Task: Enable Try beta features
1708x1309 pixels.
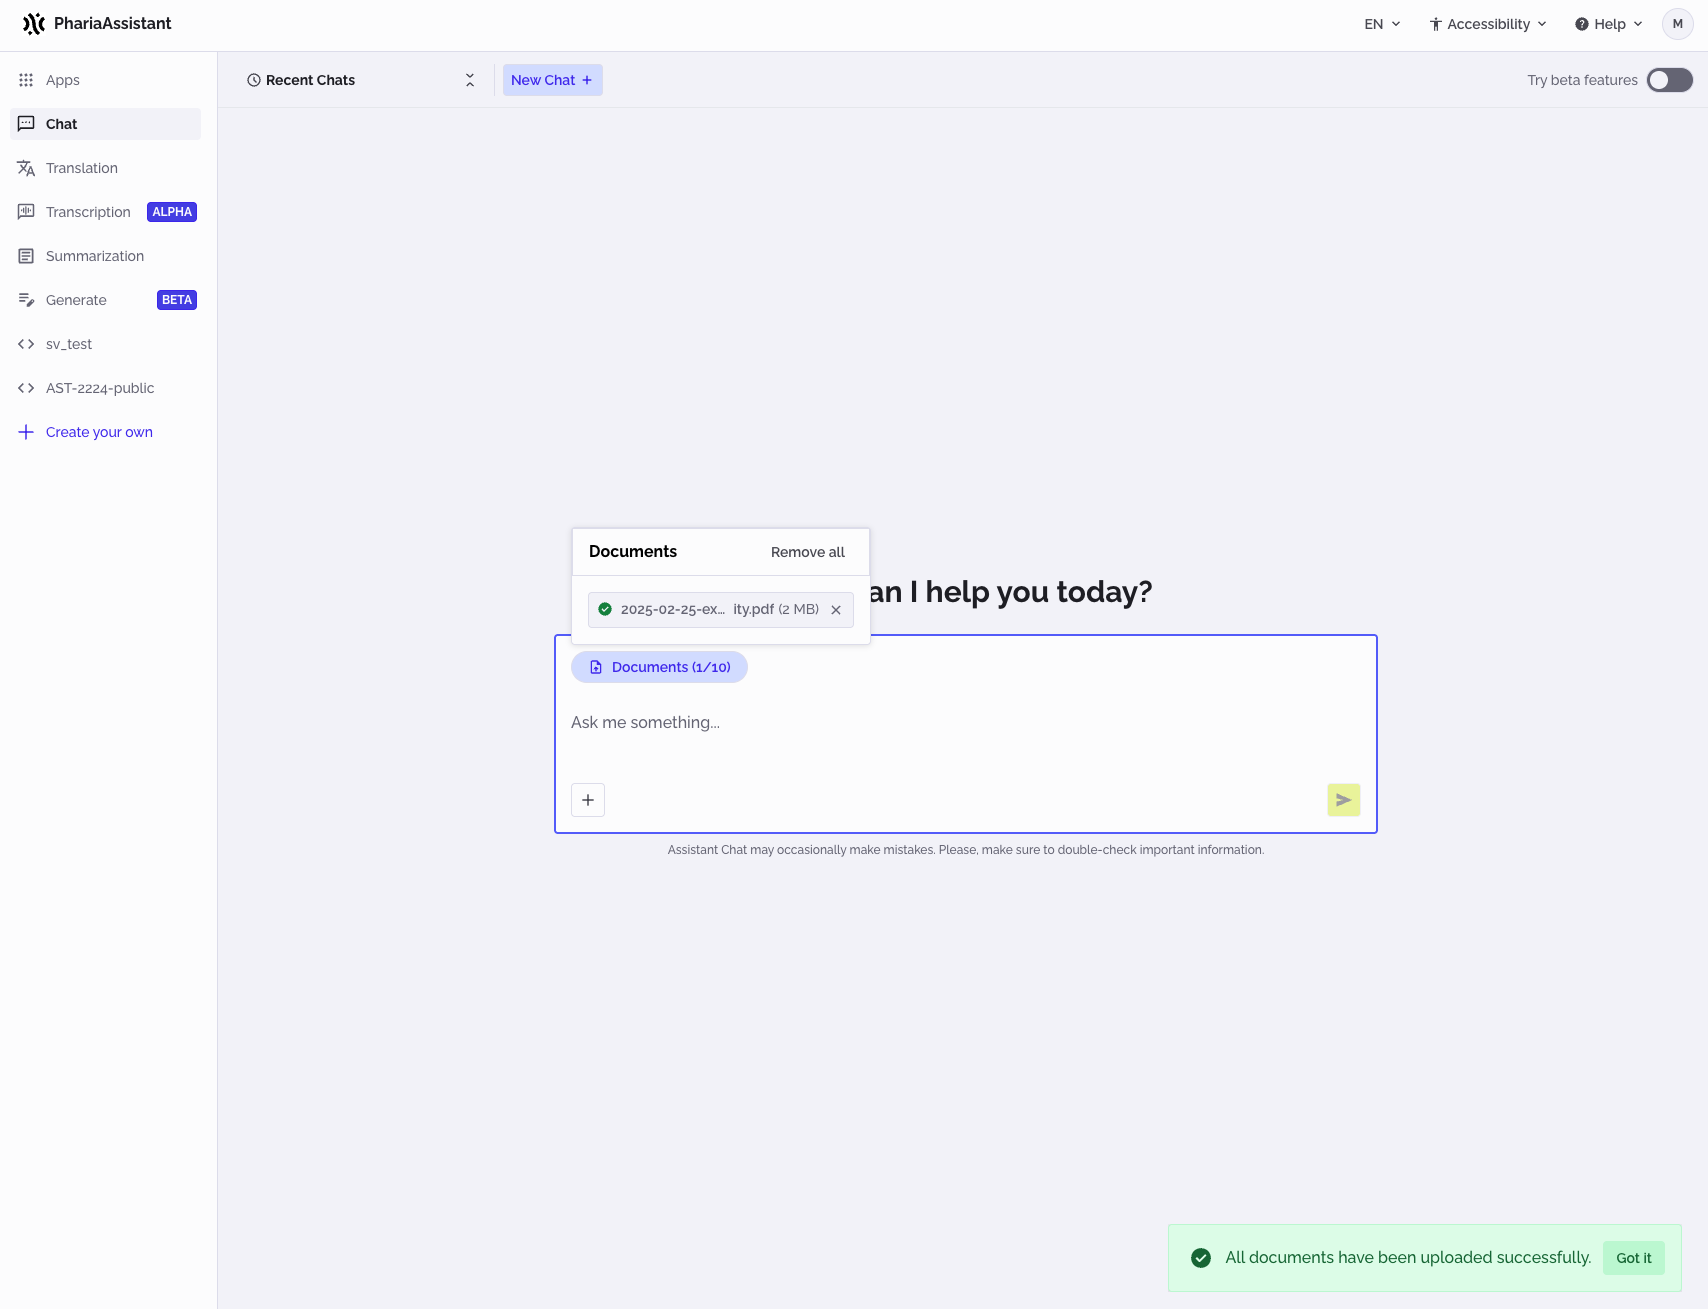Action: click(x=1669, y=80)
